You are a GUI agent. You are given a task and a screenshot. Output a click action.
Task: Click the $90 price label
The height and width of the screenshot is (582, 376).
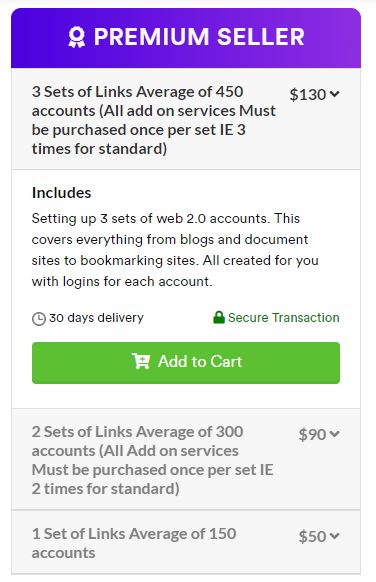(x=312, y=434)
